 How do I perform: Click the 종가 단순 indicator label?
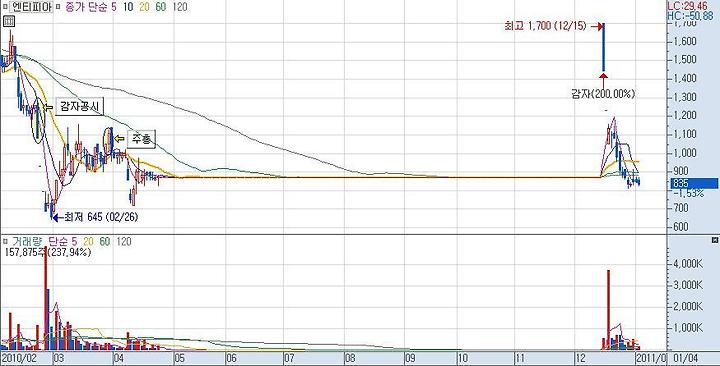point(87,7)
